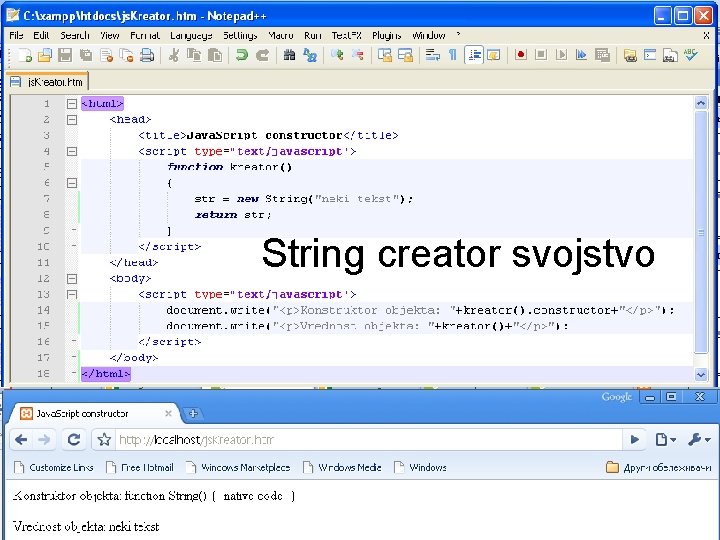Image resolution: width=720 pixels, height=540 pixels.
Task: Open Chrome's page menu dropdown
Action: click(x=665, y=440)
